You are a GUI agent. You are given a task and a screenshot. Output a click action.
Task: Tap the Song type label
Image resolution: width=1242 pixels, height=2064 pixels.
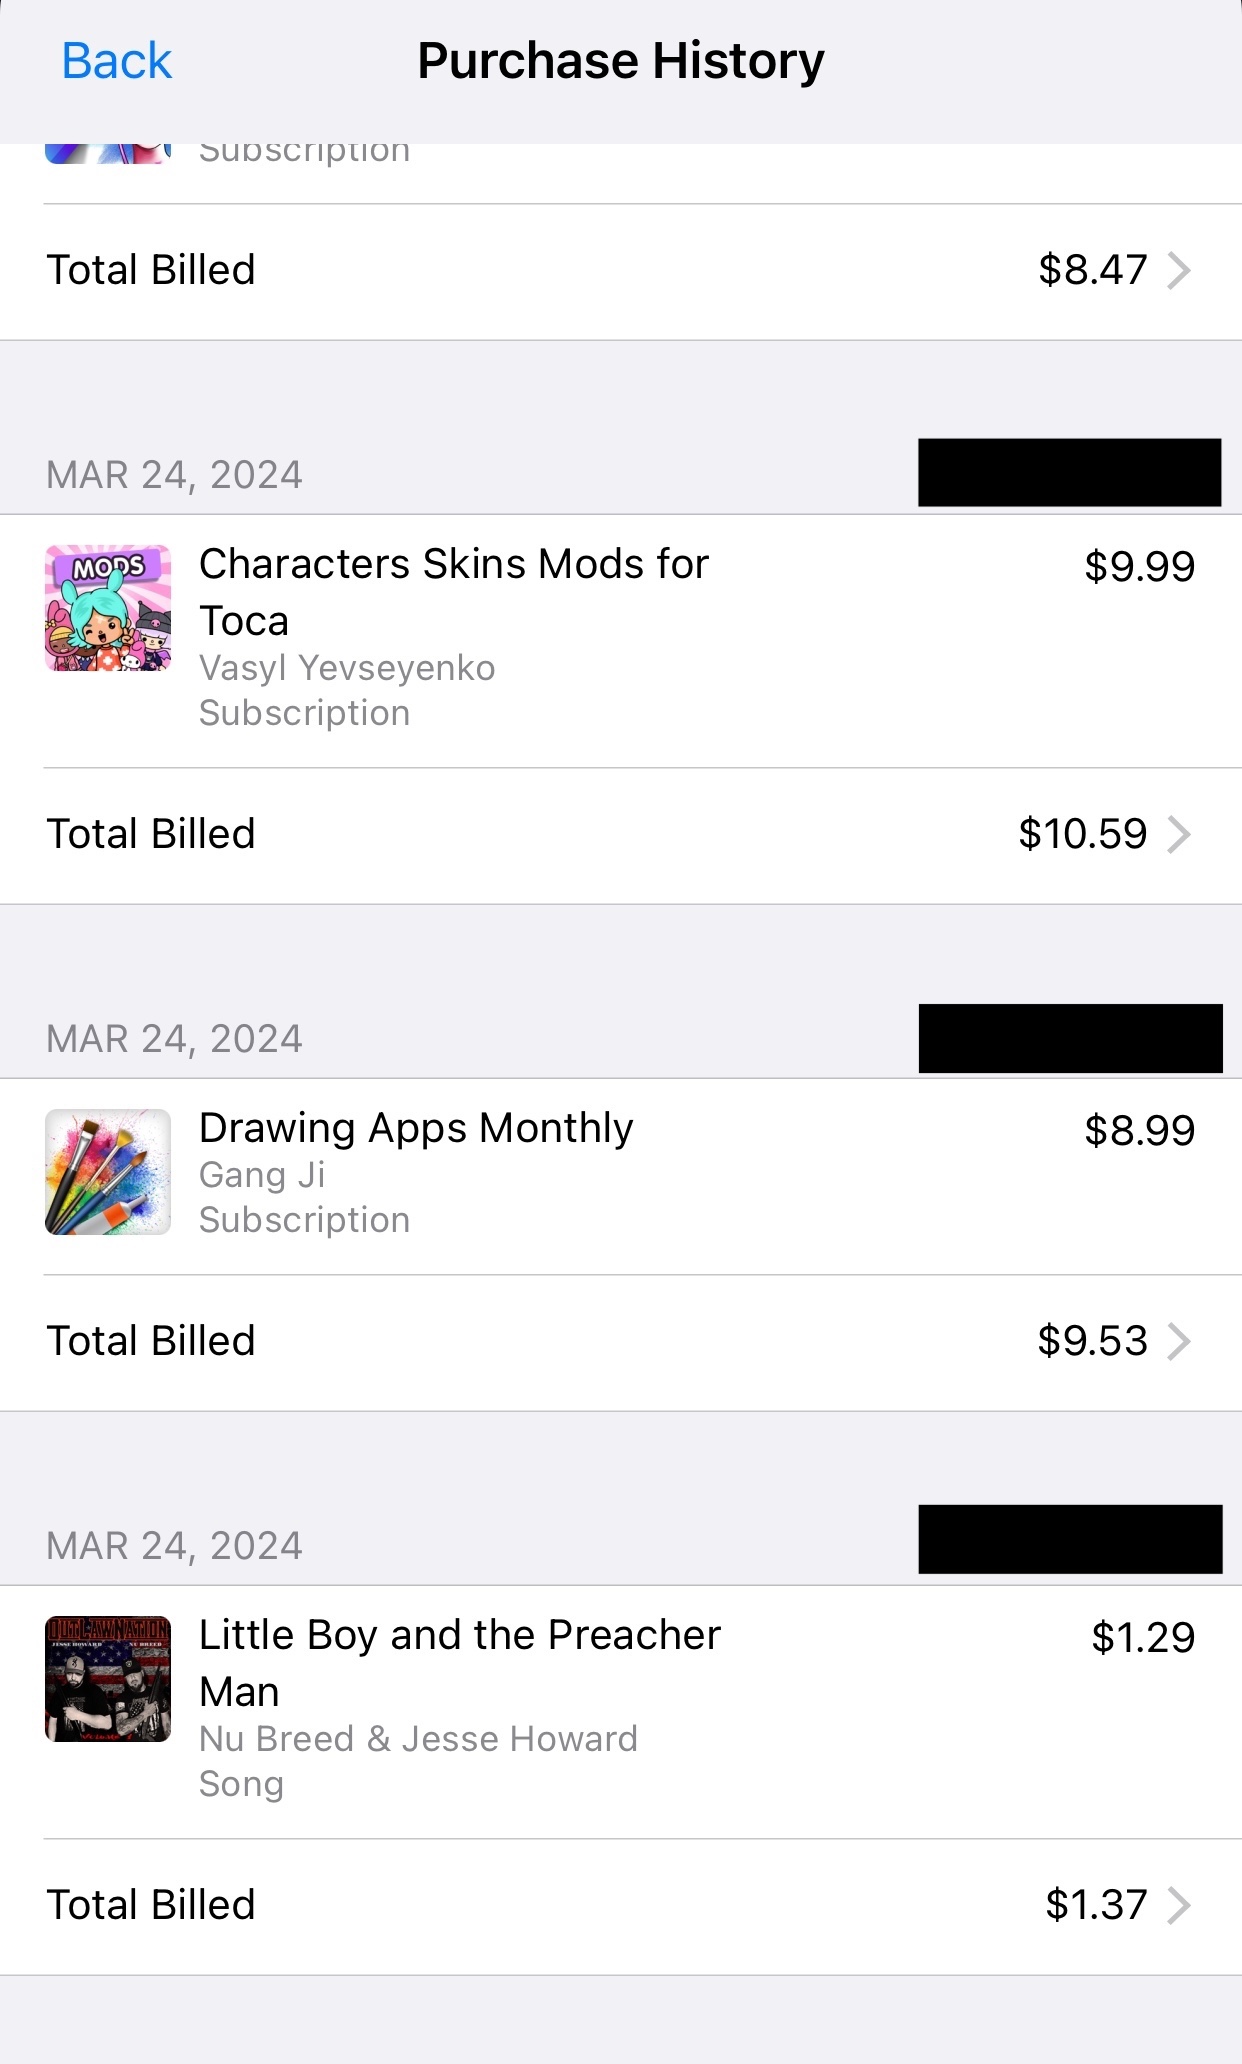click(241, 1784)
